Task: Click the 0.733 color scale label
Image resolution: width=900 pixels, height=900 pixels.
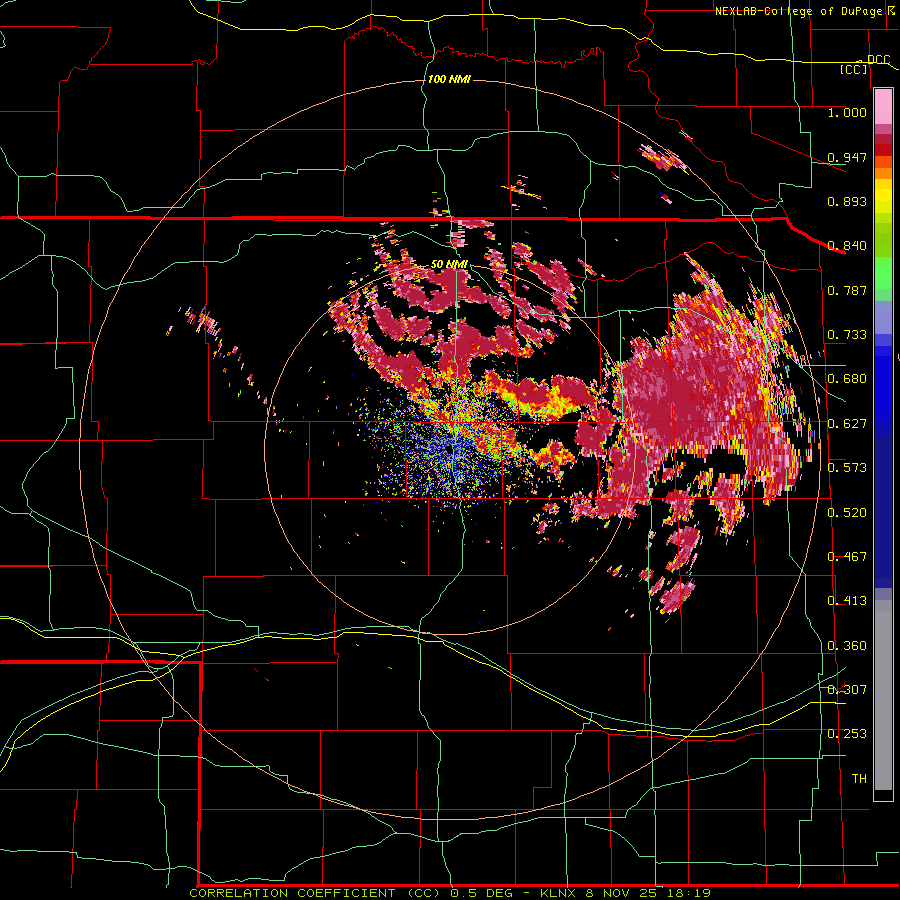Action: [847, 335]
